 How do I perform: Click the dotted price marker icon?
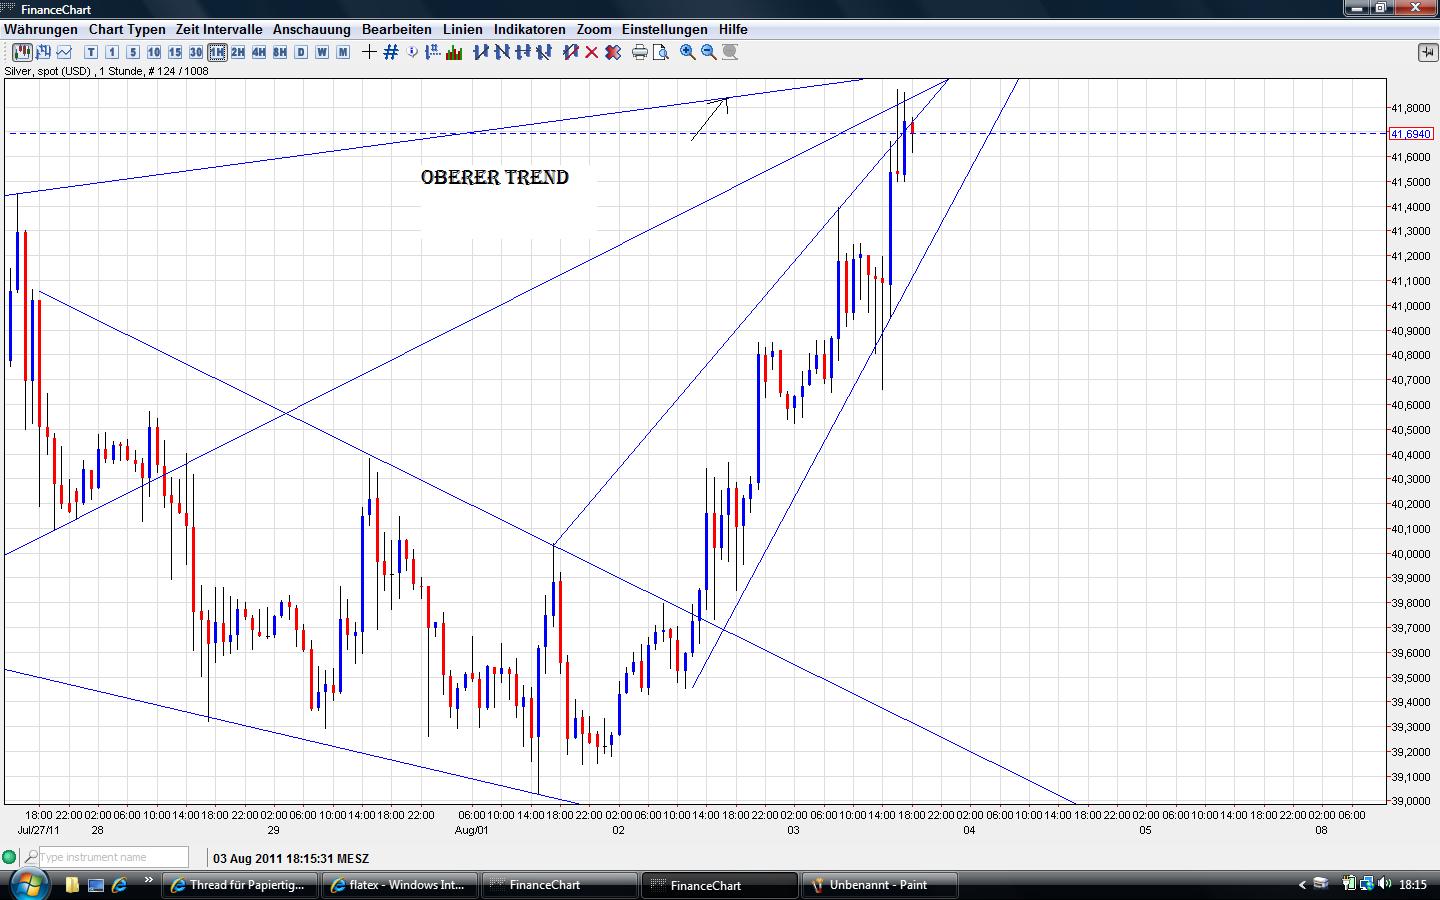point(433,52)
